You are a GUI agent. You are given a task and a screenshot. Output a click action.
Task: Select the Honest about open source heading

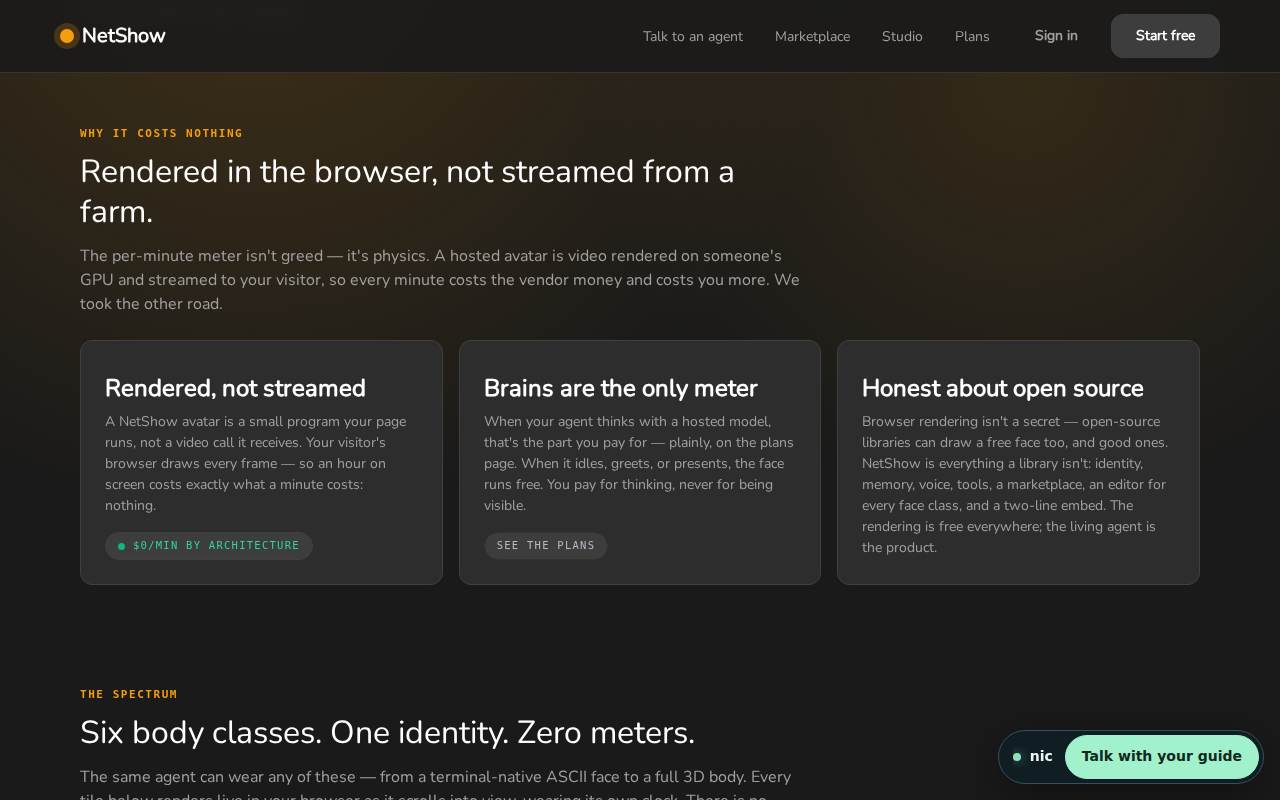pos(1002,388)
